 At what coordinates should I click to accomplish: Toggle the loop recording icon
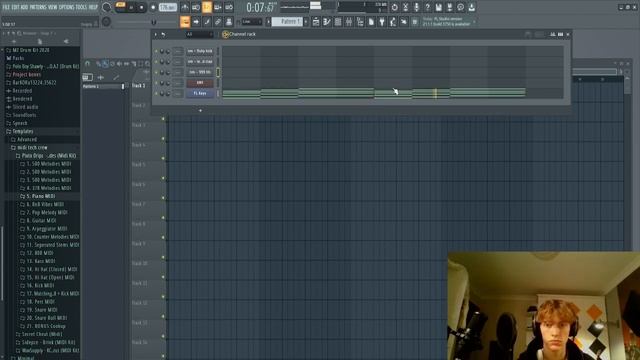click(x=229, y=7)
